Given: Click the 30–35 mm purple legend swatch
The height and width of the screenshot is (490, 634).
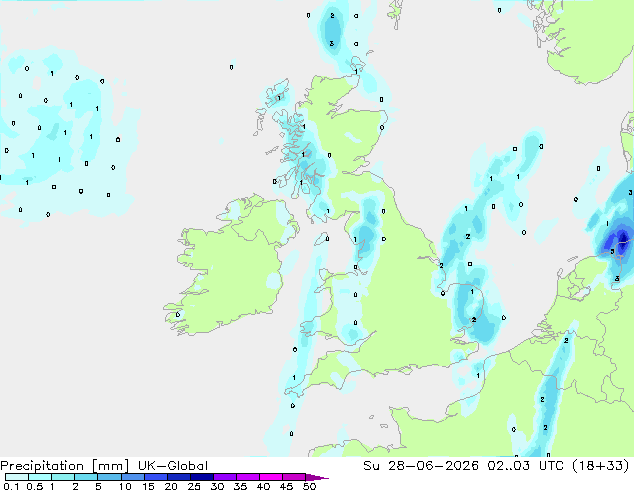Looking at the screenshot, I should tap(225, 477).
